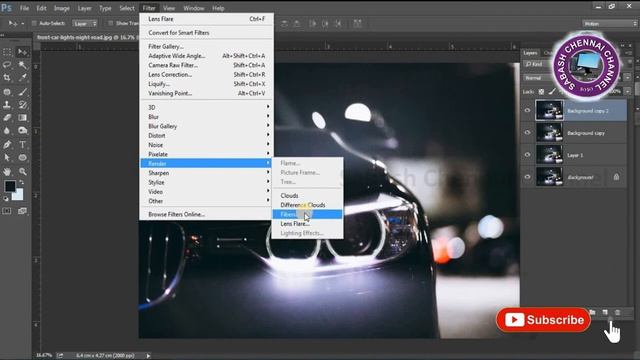640x360 pixels.
Task: Click the Photoshop Ps logo
Action: 7,8
